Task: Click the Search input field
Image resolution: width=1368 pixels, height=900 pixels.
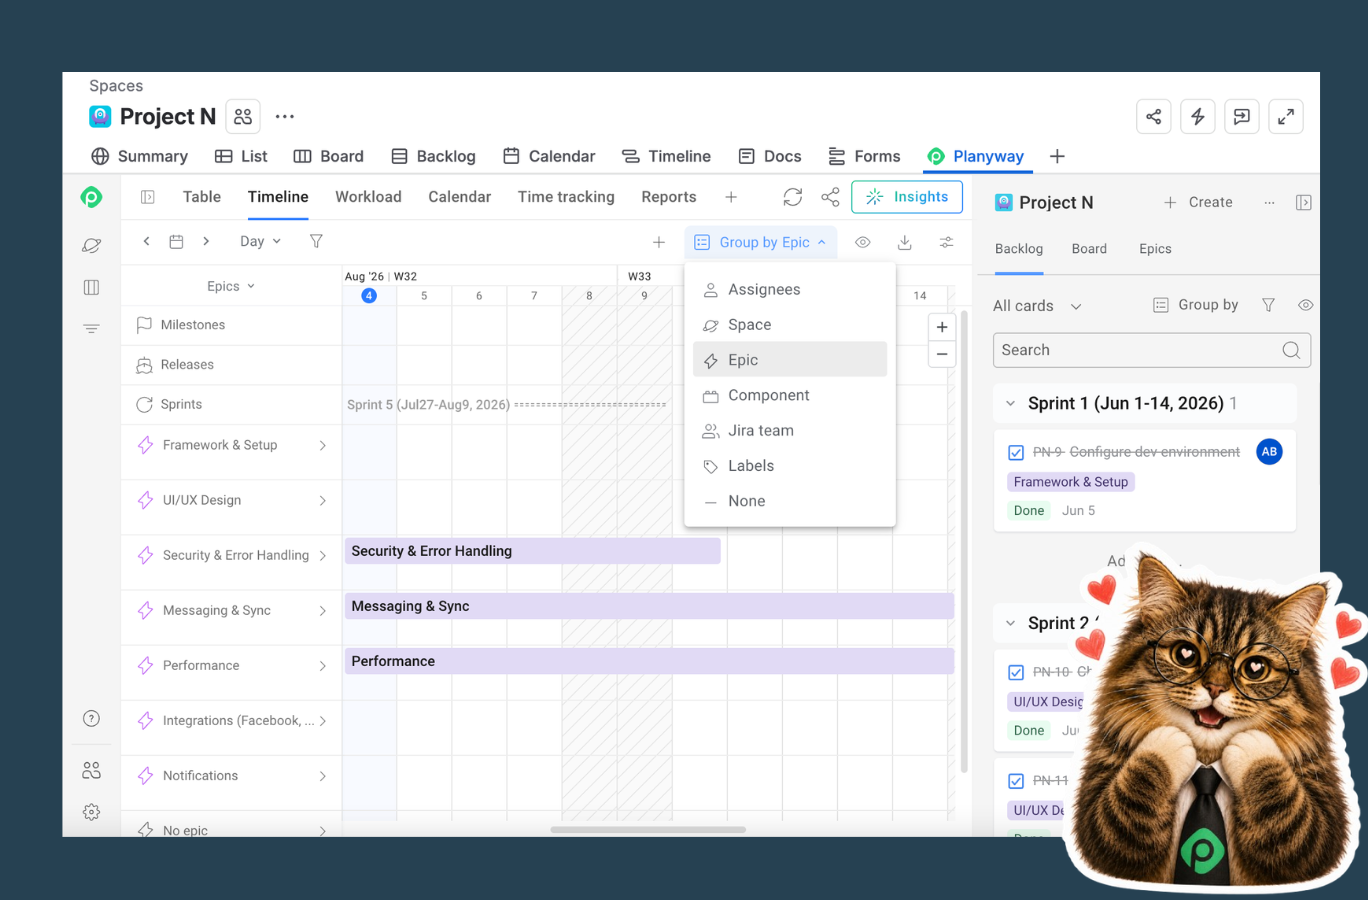Action: click(1152, 350)
